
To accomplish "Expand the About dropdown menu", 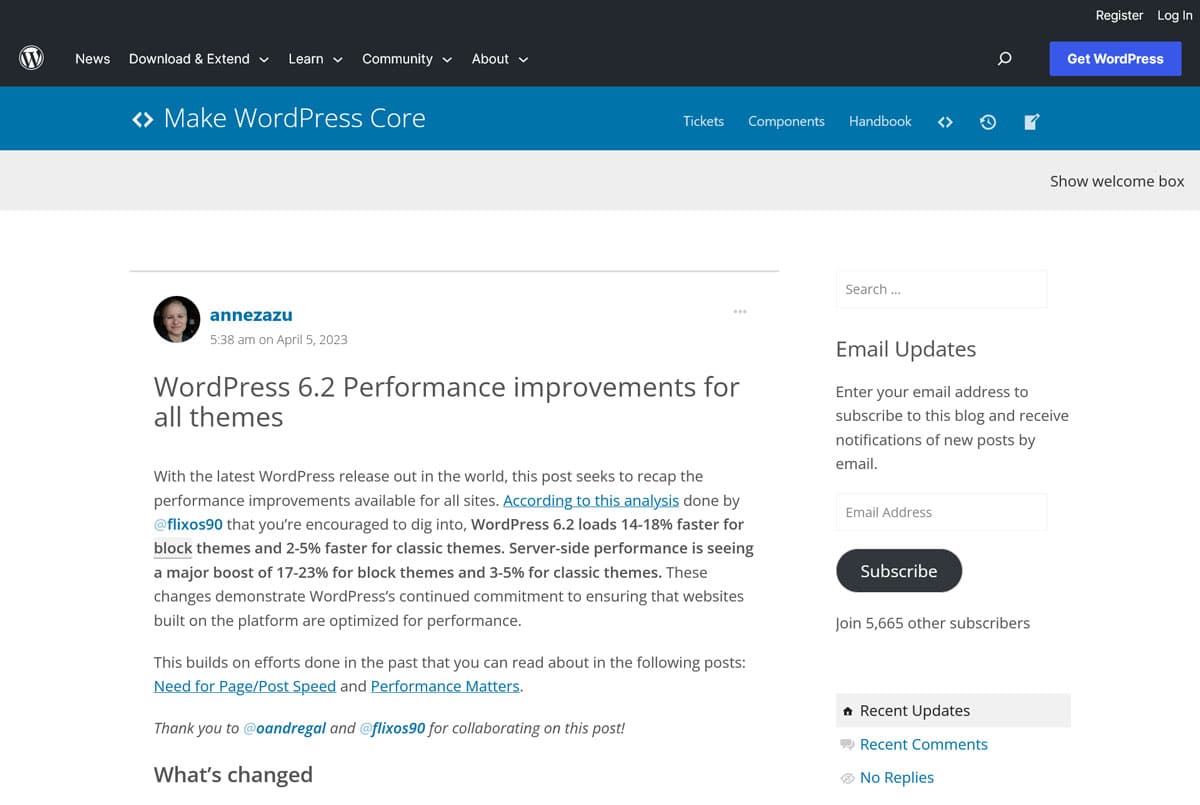I will [x=500, y=59].
